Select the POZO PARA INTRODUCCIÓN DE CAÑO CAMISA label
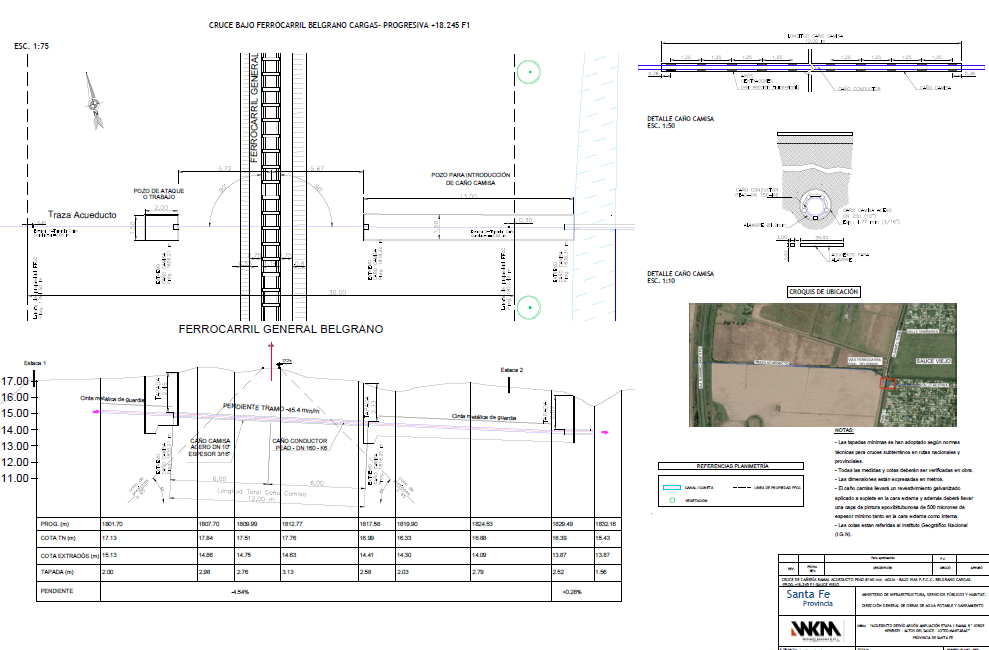This screenshot has width=989, height=650. [x=471, y=179]
